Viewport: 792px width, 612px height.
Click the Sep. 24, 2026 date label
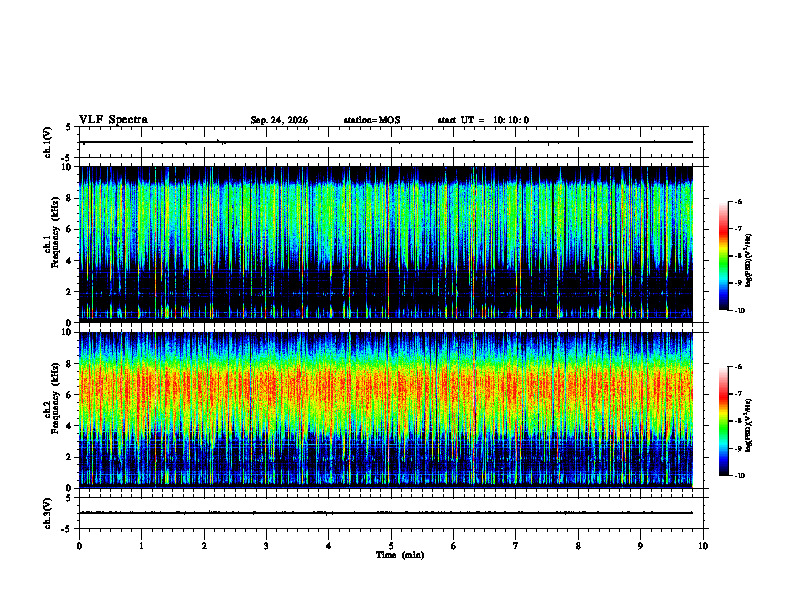[279, 120]
